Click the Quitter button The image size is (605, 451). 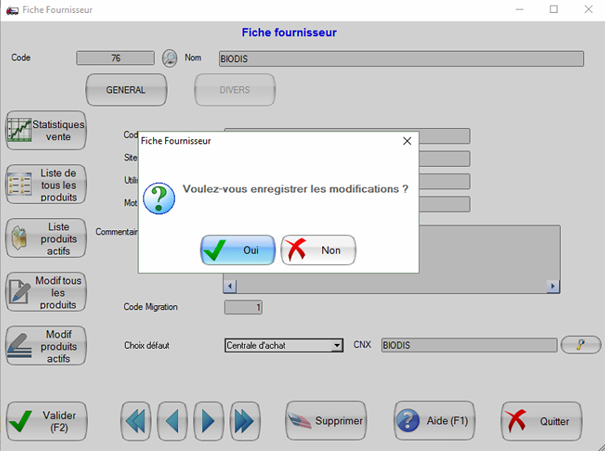pyautogui.click(x=541, y=421)
